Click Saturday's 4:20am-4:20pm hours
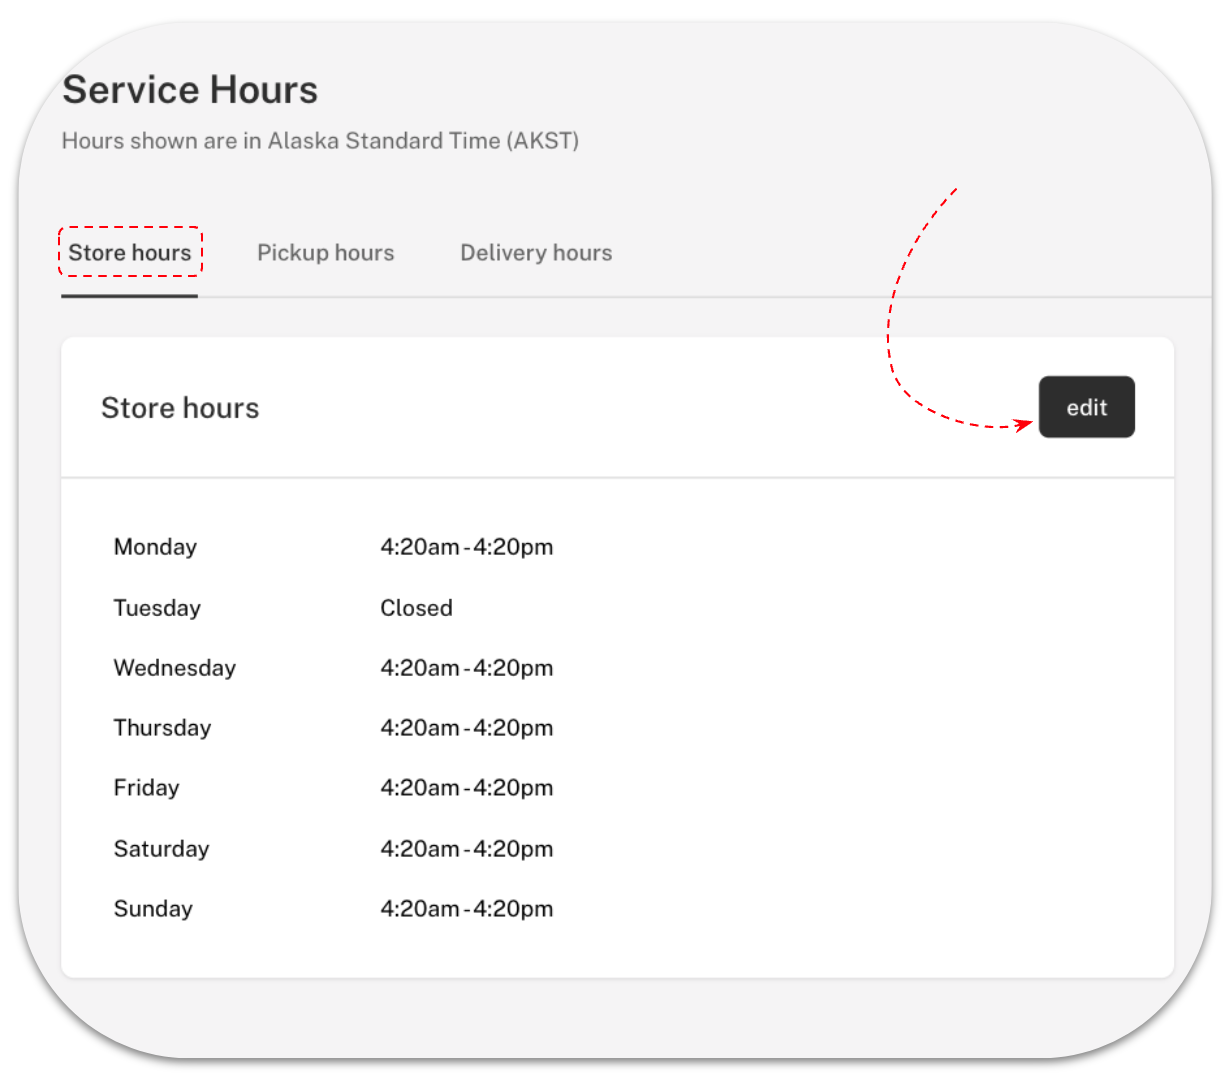Screen dimensions: 1230x1073 tap(466, 848)
